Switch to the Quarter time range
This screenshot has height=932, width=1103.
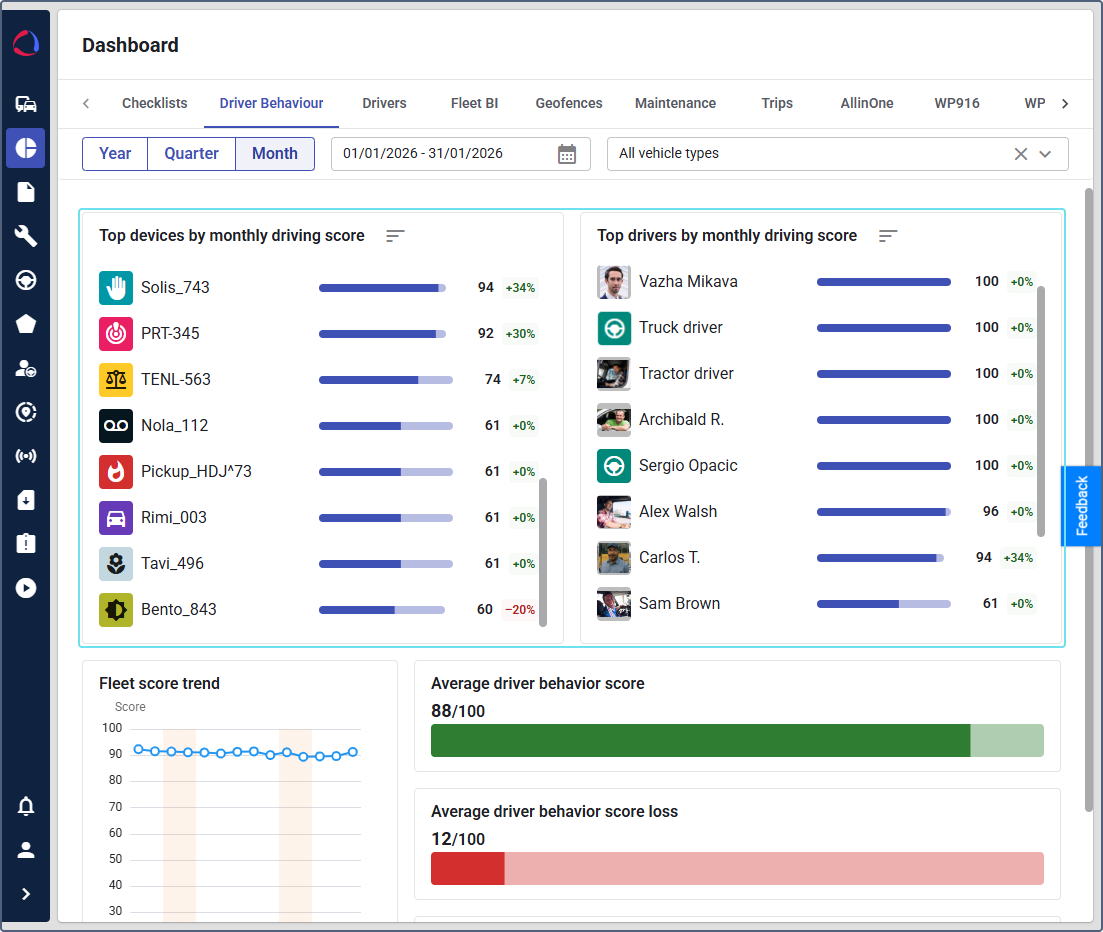tap(191, 153)
